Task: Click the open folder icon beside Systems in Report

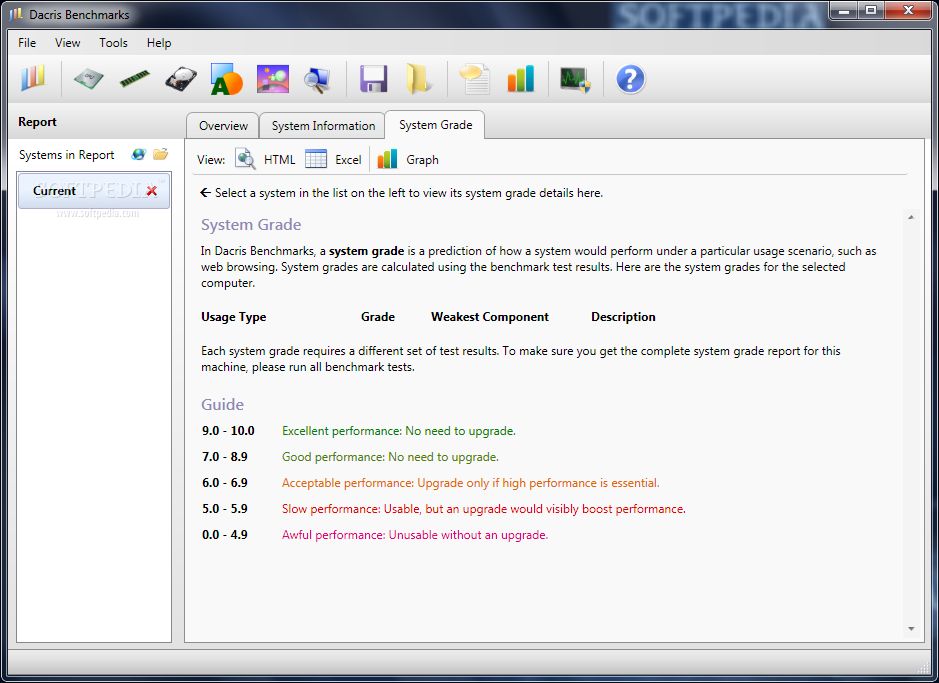Action: [x=160, y=154]
